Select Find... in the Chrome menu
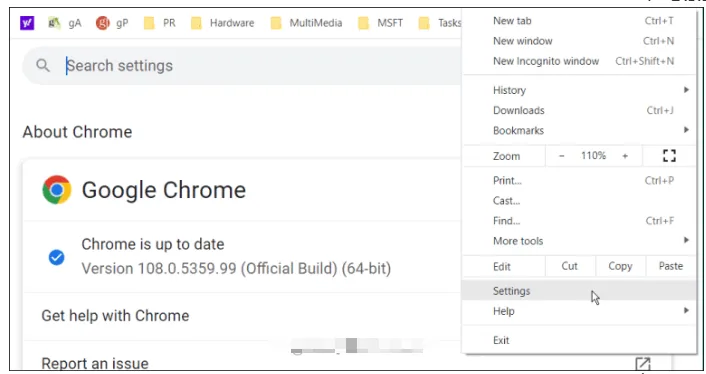This screenshot has width=706, height=374. point(580,221)
